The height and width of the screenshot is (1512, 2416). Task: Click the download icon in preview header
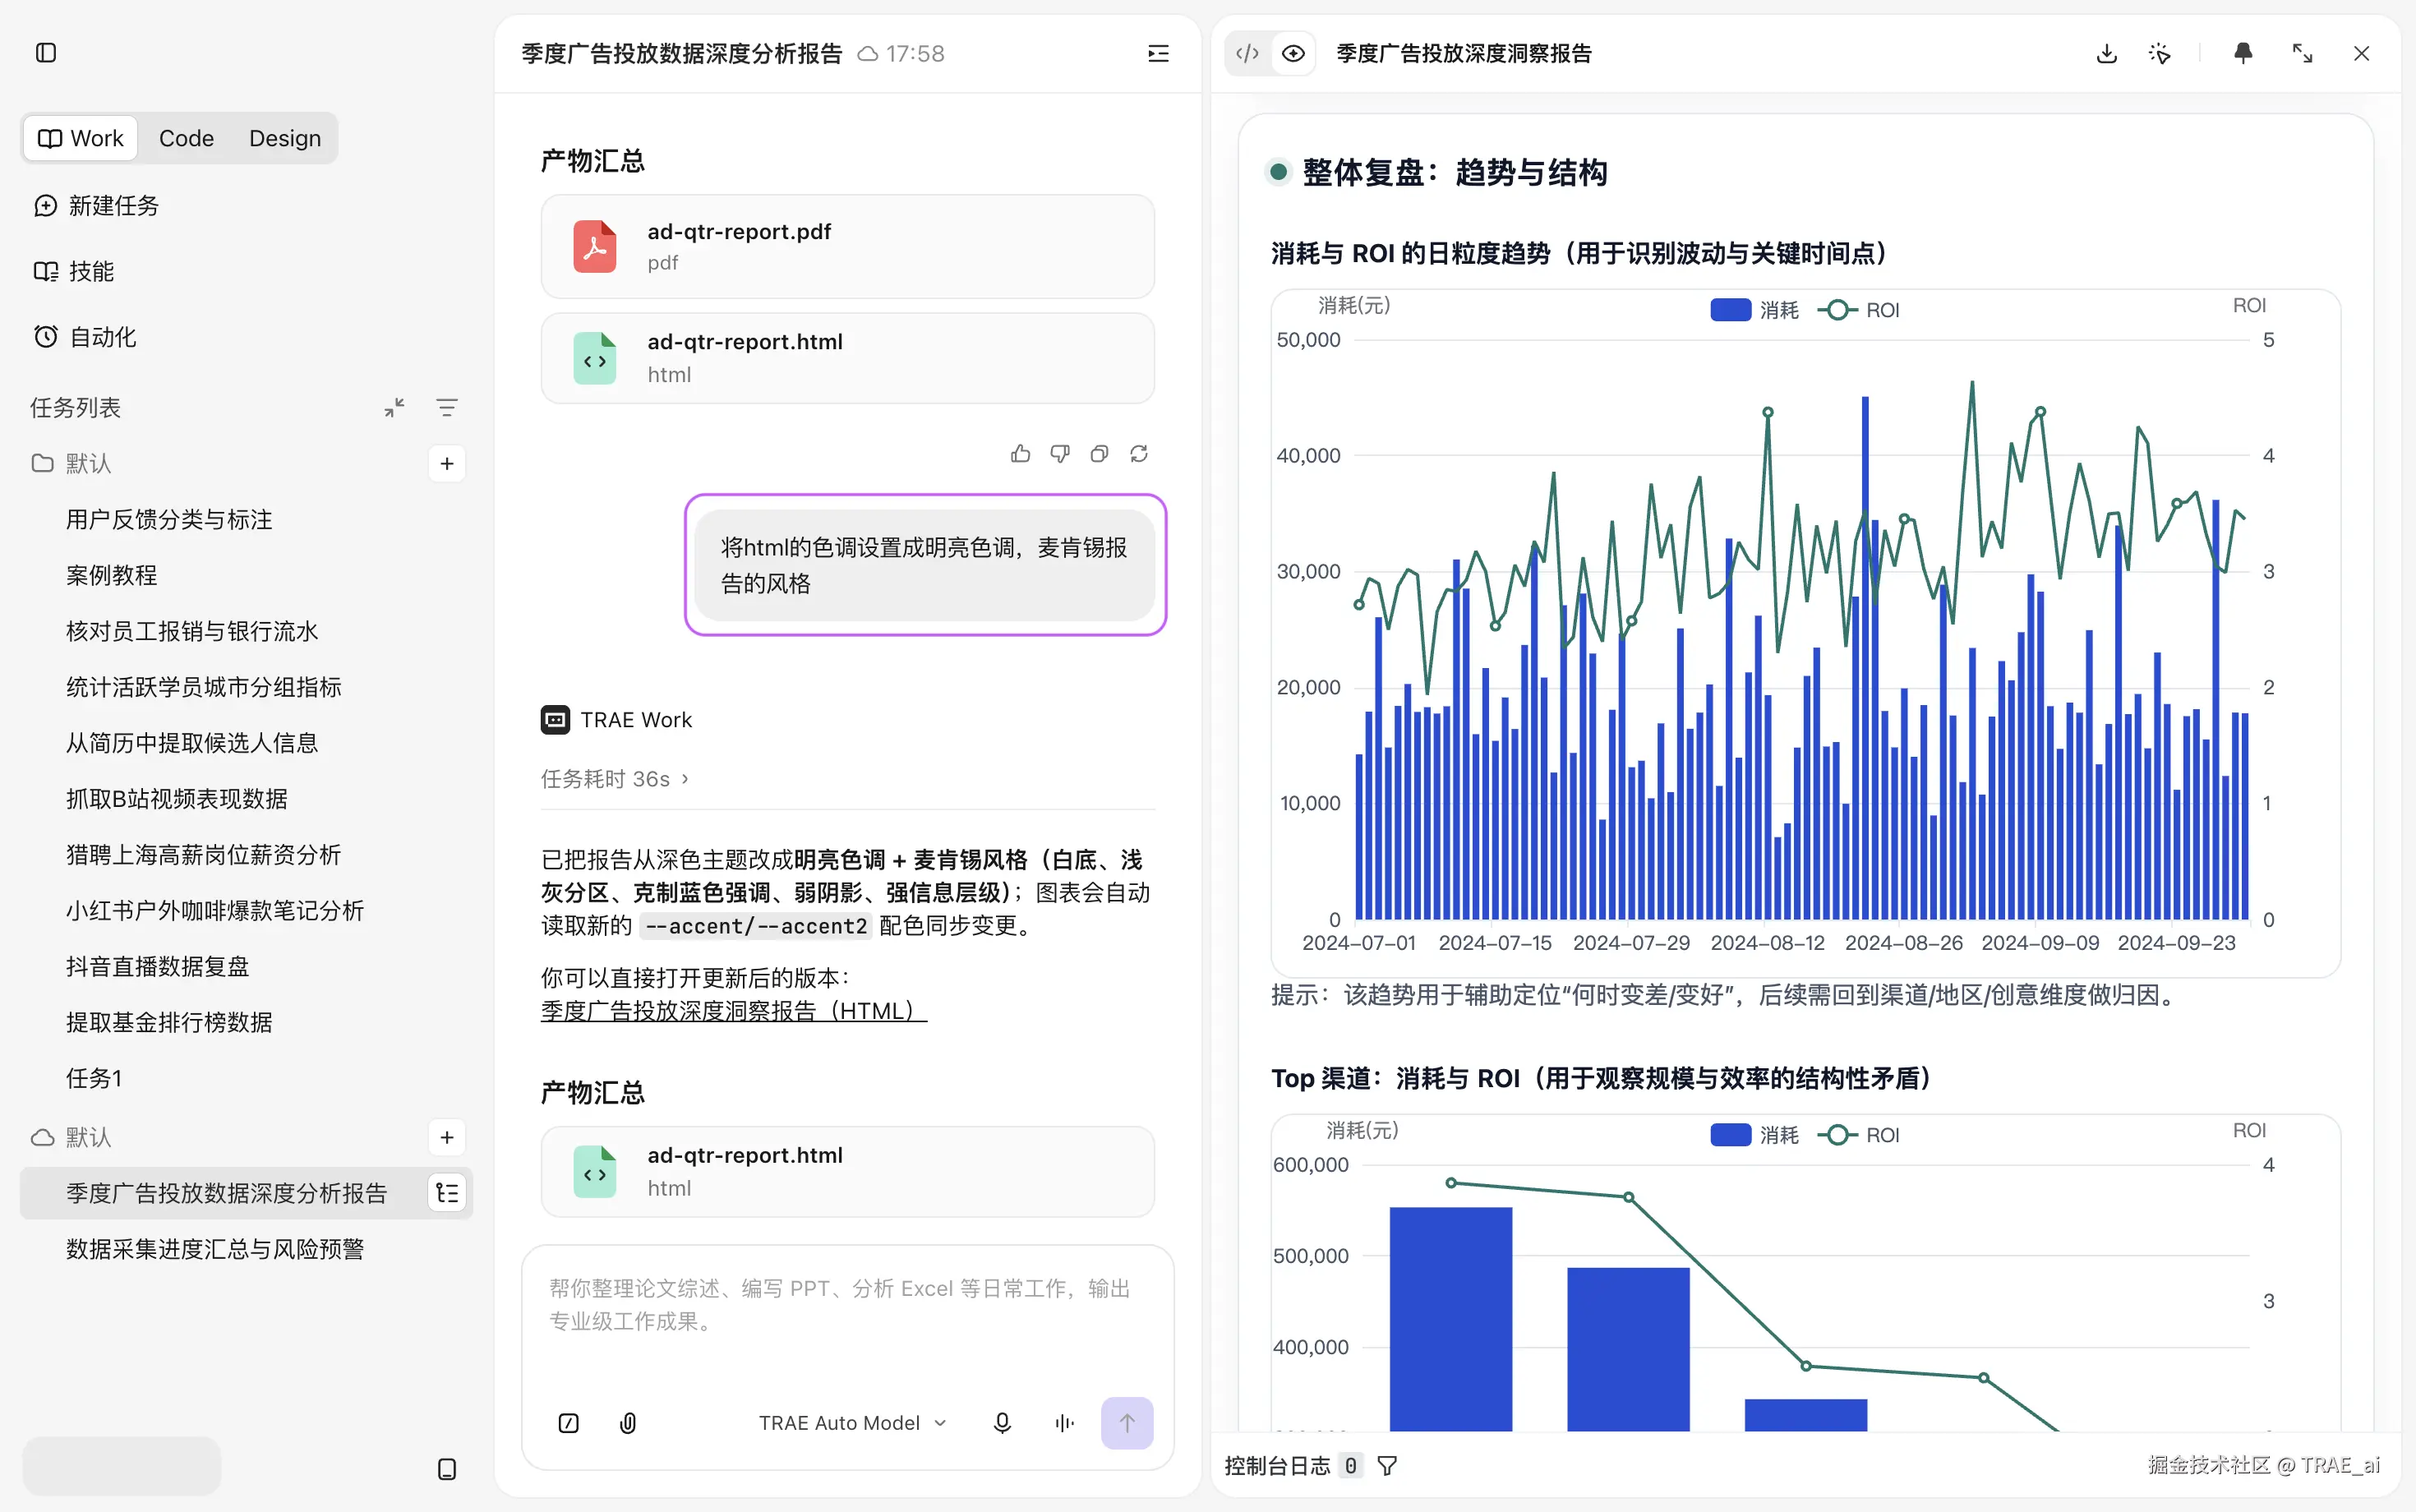tap(2106, 54)
